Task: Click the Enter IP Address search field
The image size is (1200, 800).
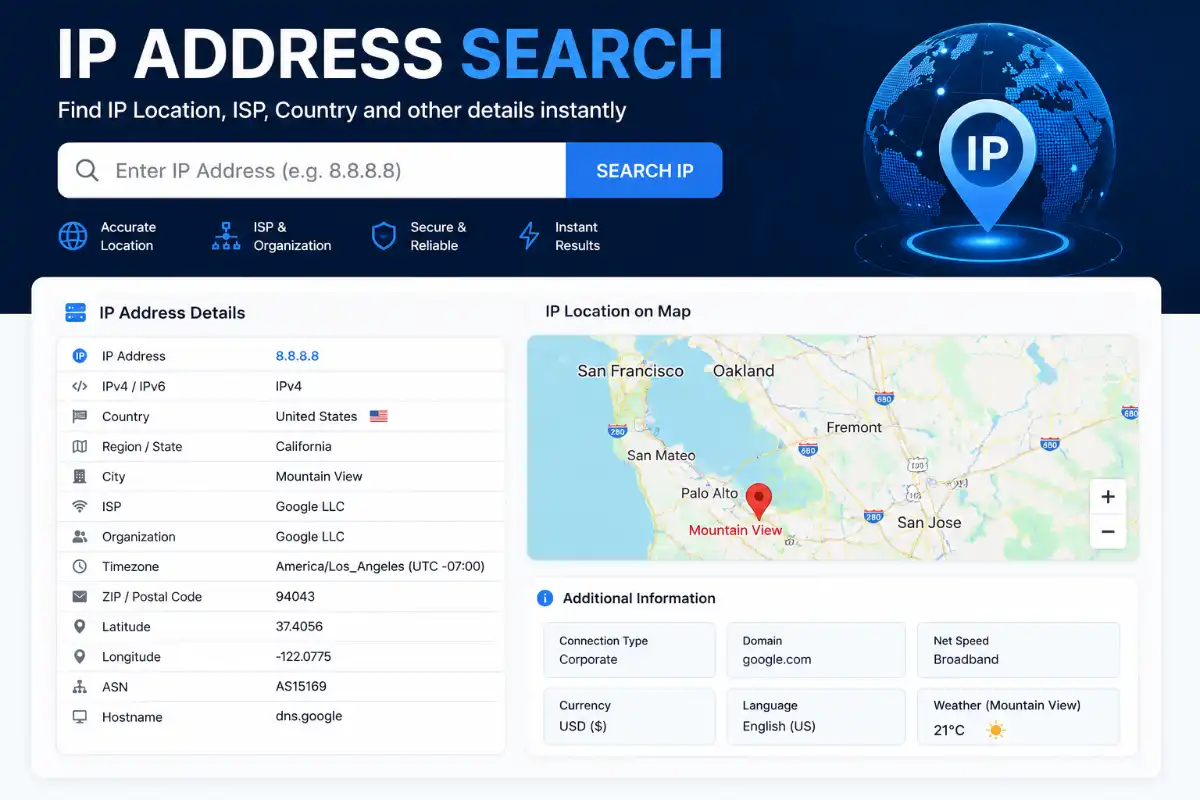Action: pyautogui.click(x=312, y=170)
